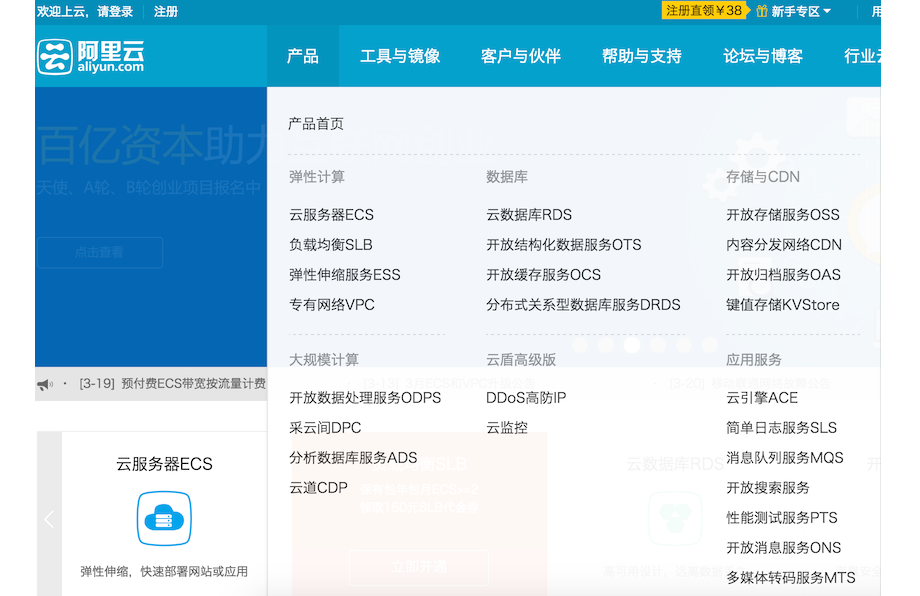This screenshot has width=920, height=596.
Task: Select 云引擎ACE
Action: point(762,398)
